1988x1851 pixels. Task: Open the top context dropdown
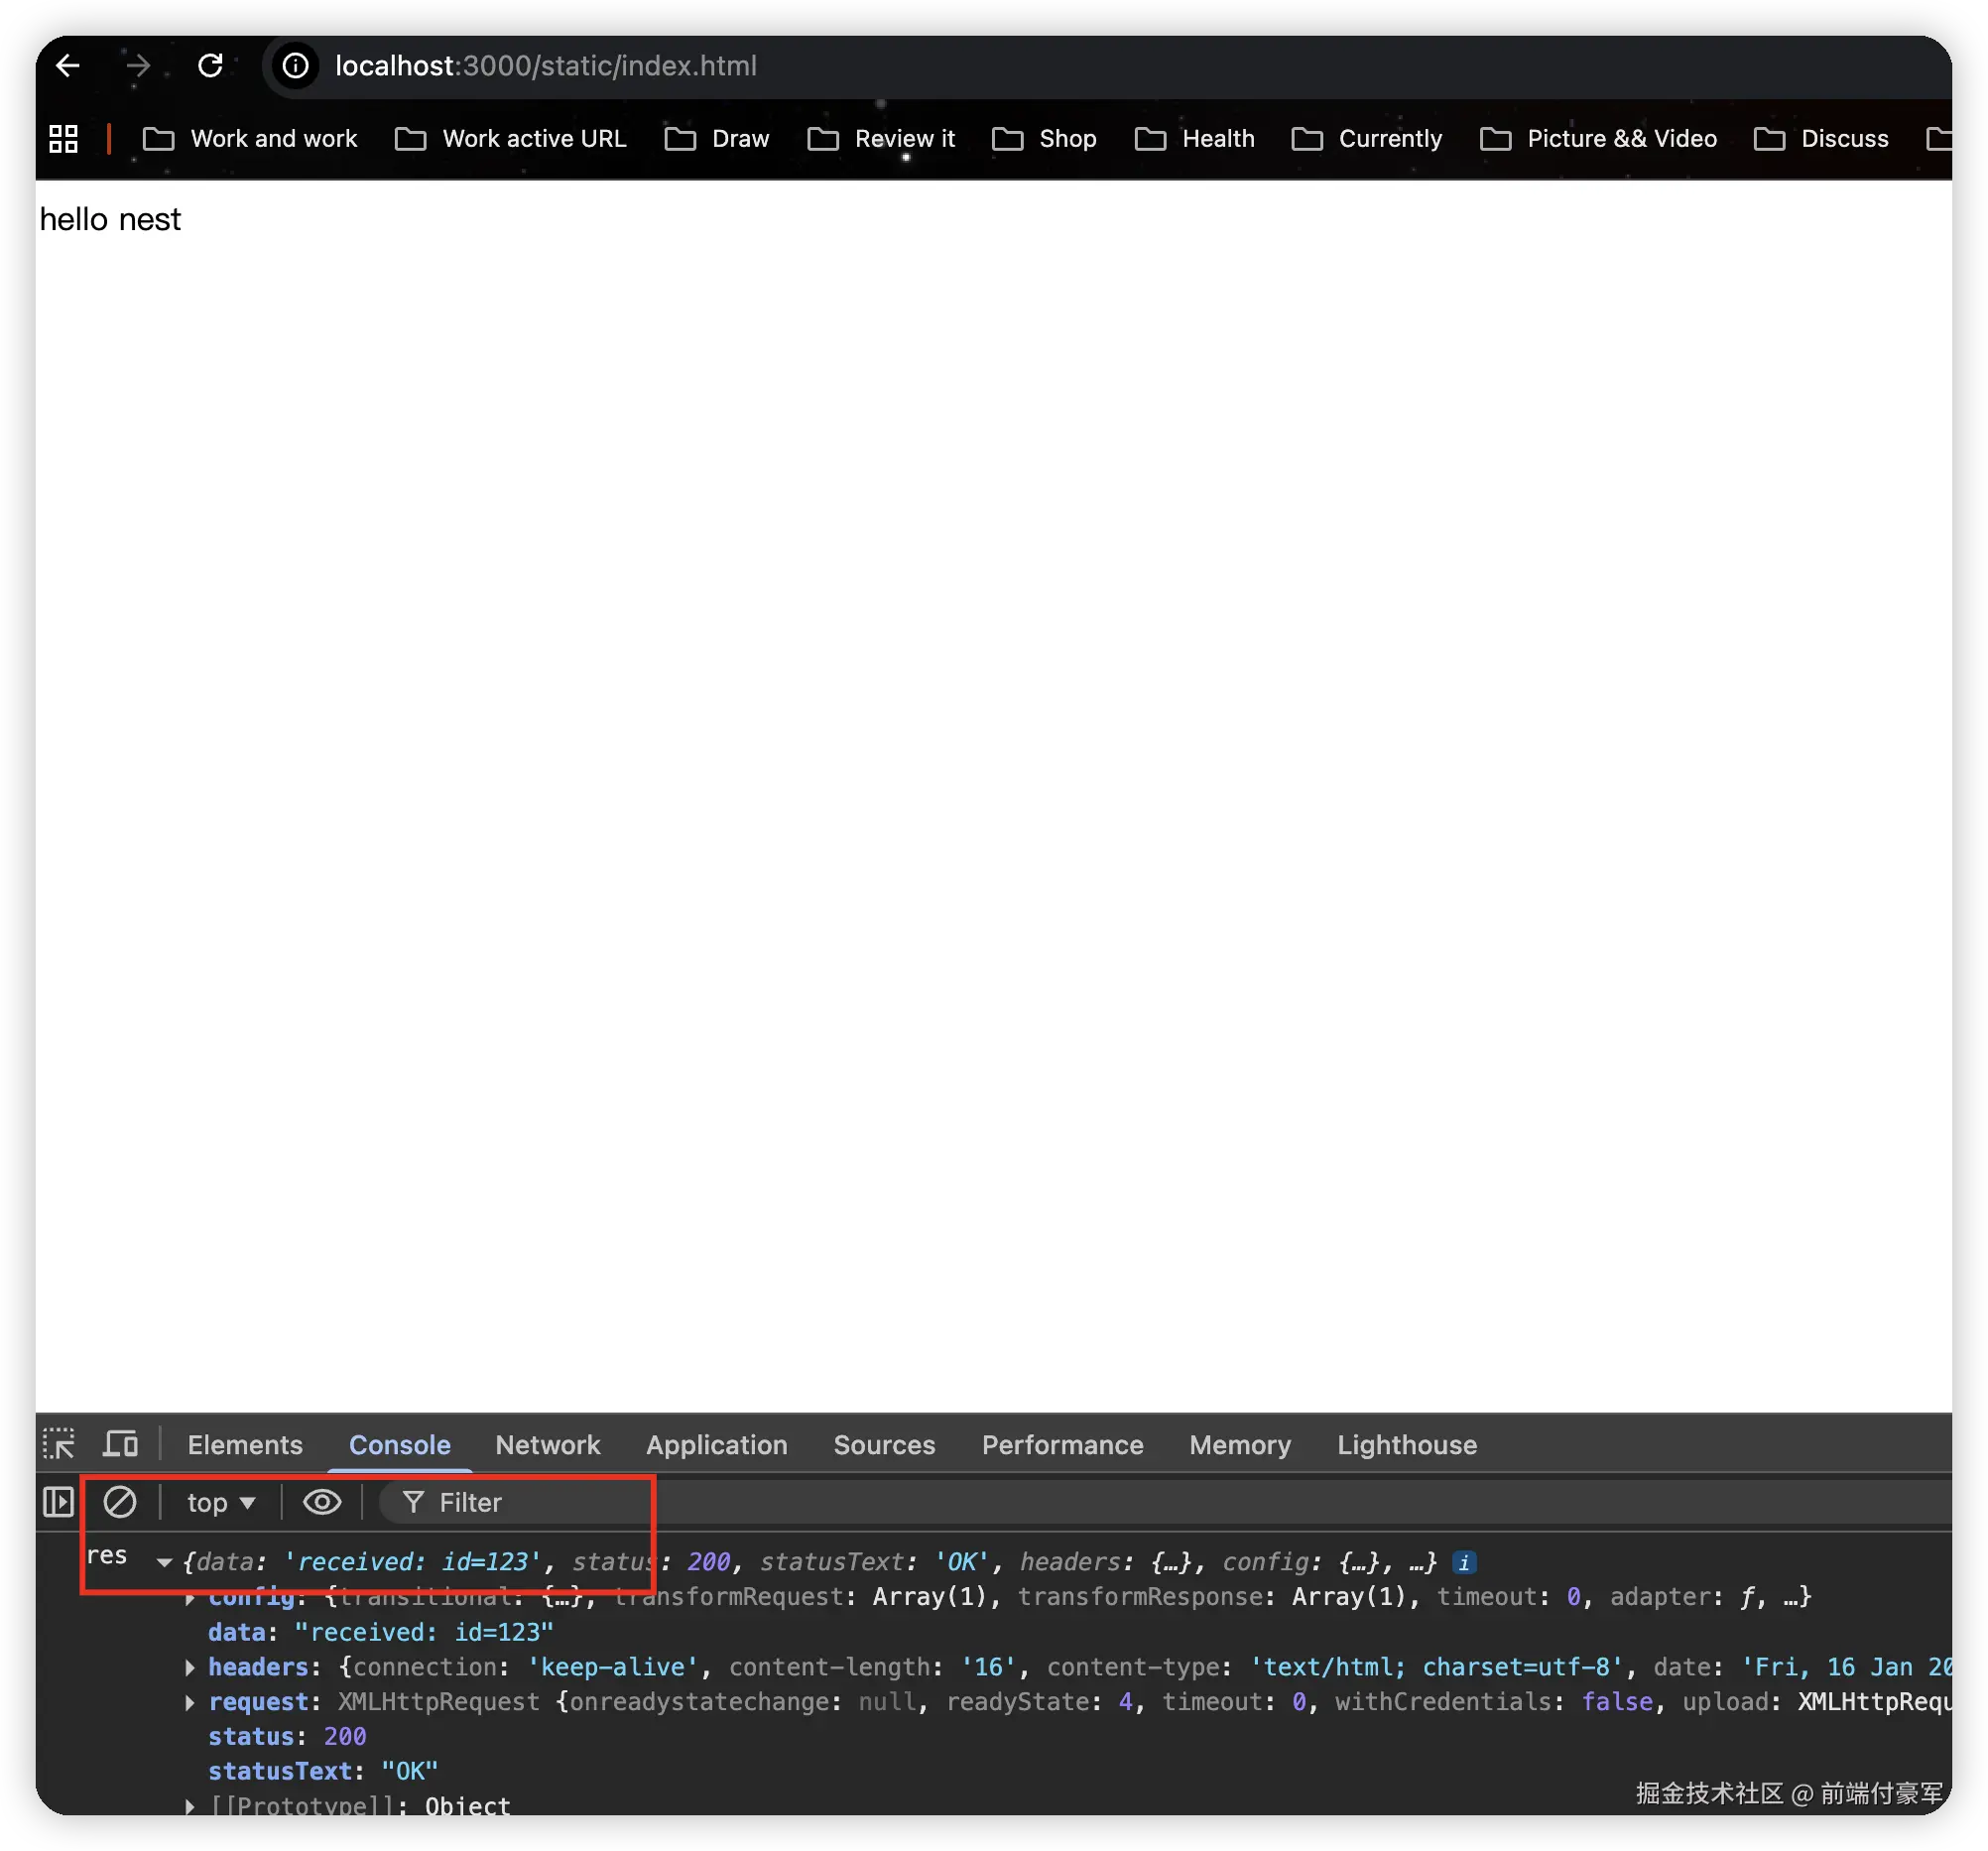tap(221, 1502)
